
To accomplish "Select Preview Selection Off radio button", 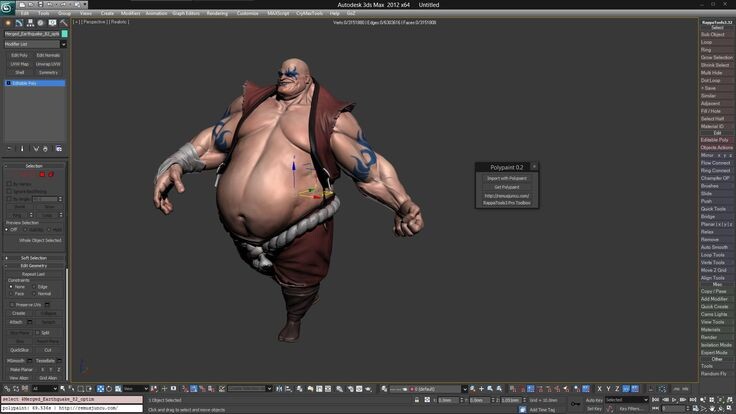I will pyautogui.click(x=8, y=230).
